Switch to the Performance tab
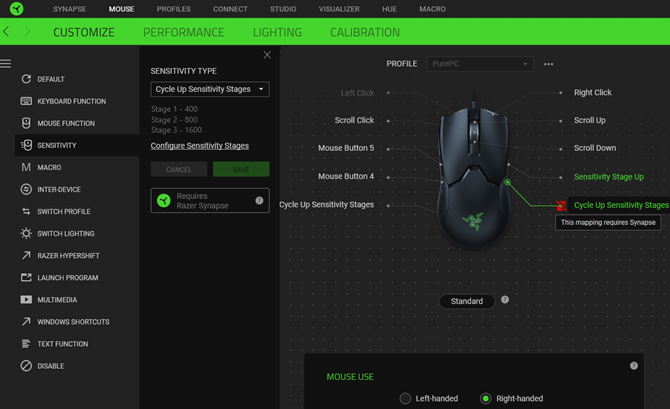 click(x=184, y=32)
